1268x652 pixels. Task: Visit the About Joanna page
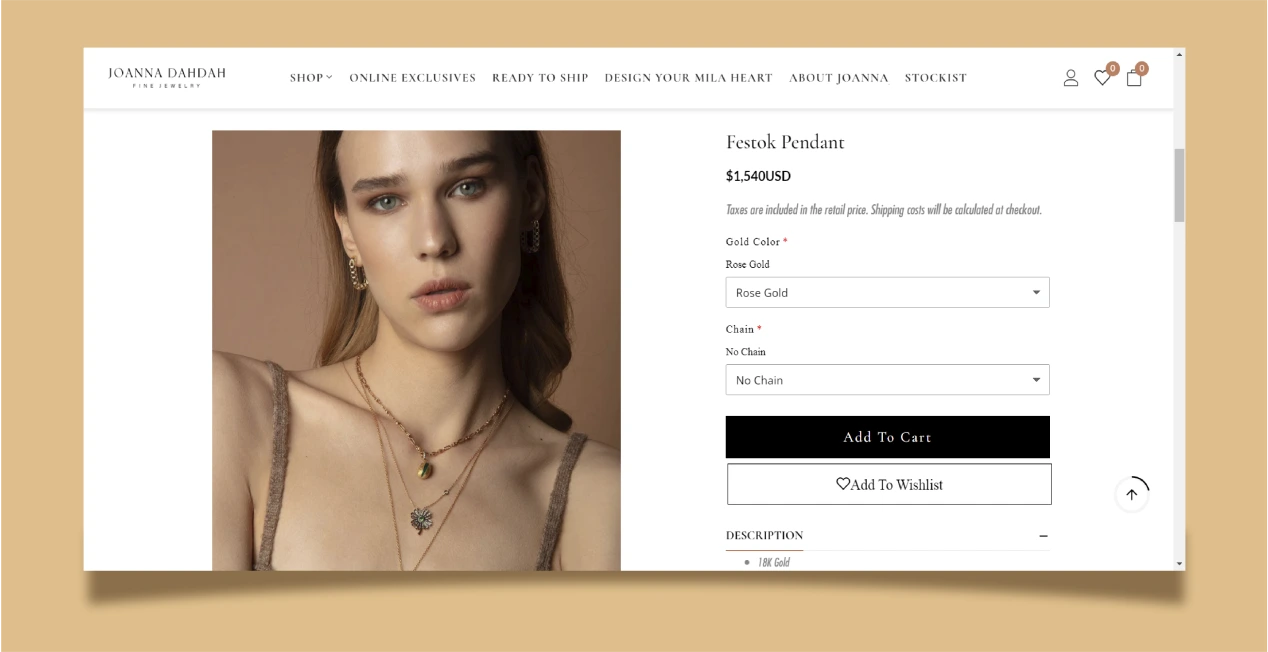pyautogui.click(x=838, y=78)
